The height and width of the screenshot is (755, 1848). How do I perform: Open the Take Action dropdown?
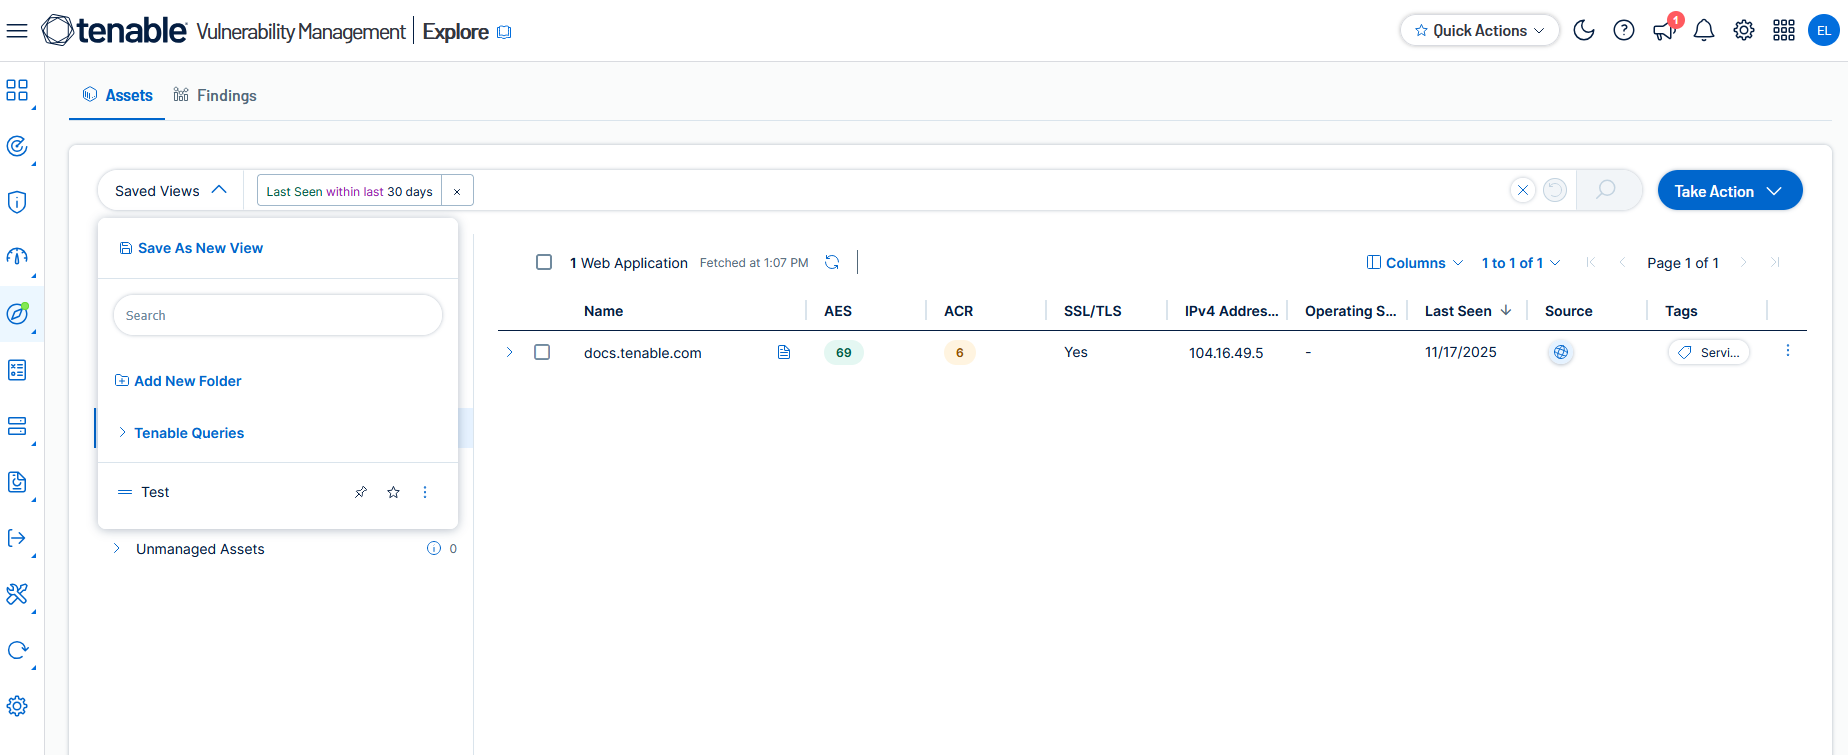(x=1729, y=191)
